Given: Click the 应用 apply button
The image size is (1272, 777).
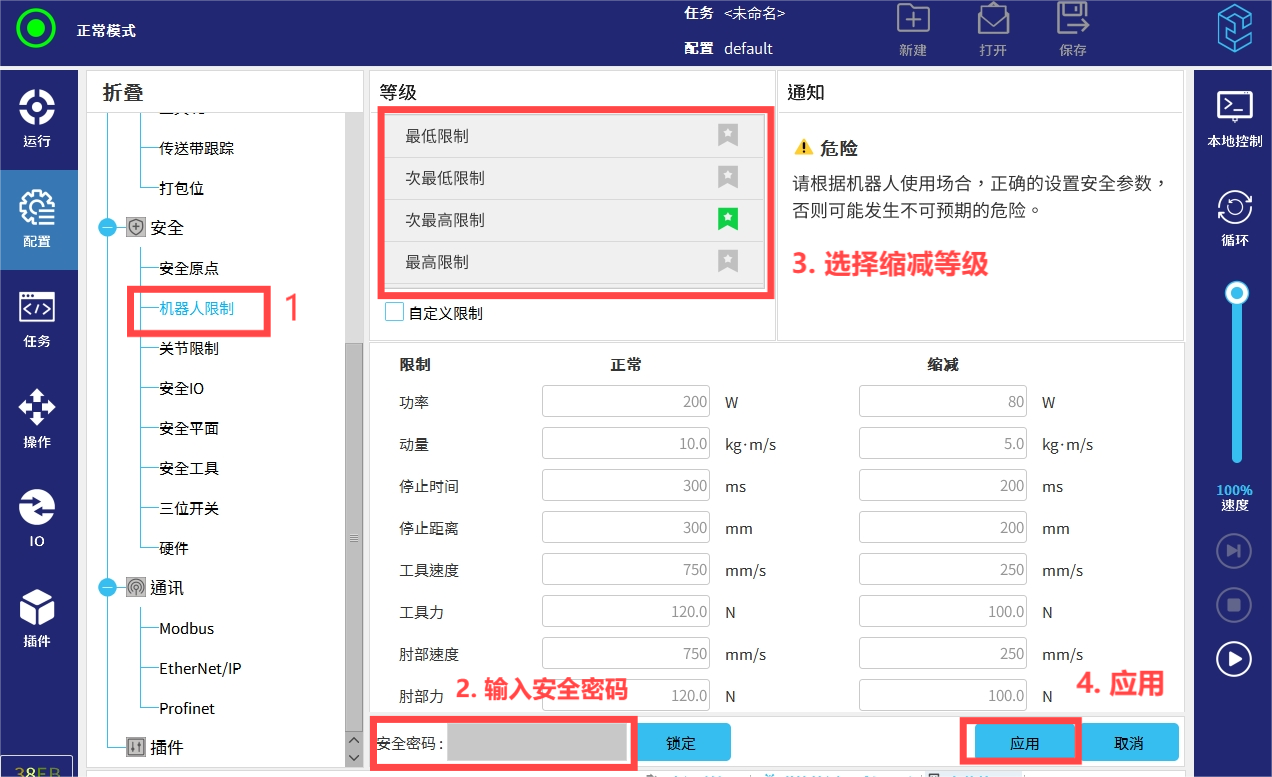Looking at the screenshot, I should [1024, 743].
